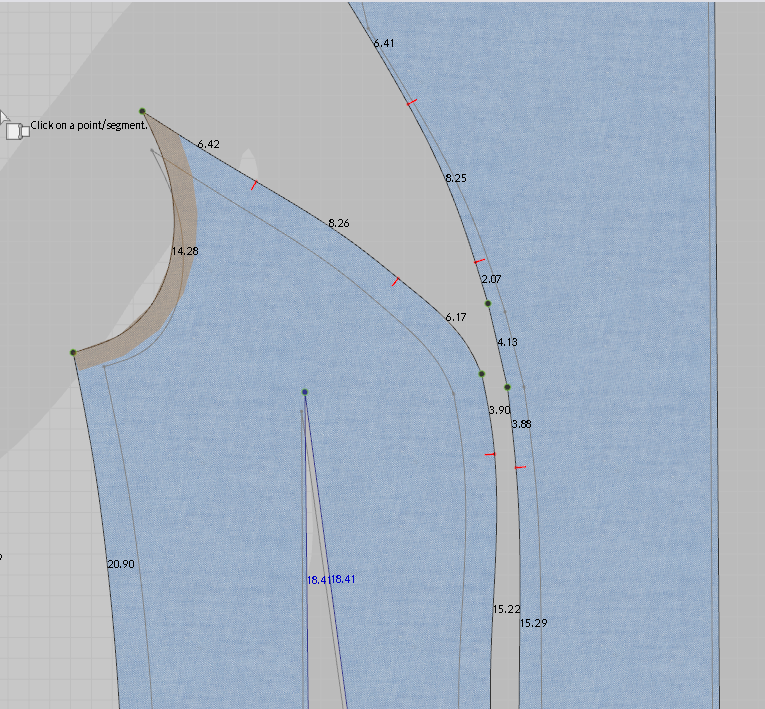Click the red notch between 3.90 and 15.22
Screen dimensions: 765x709
(490, 454)
